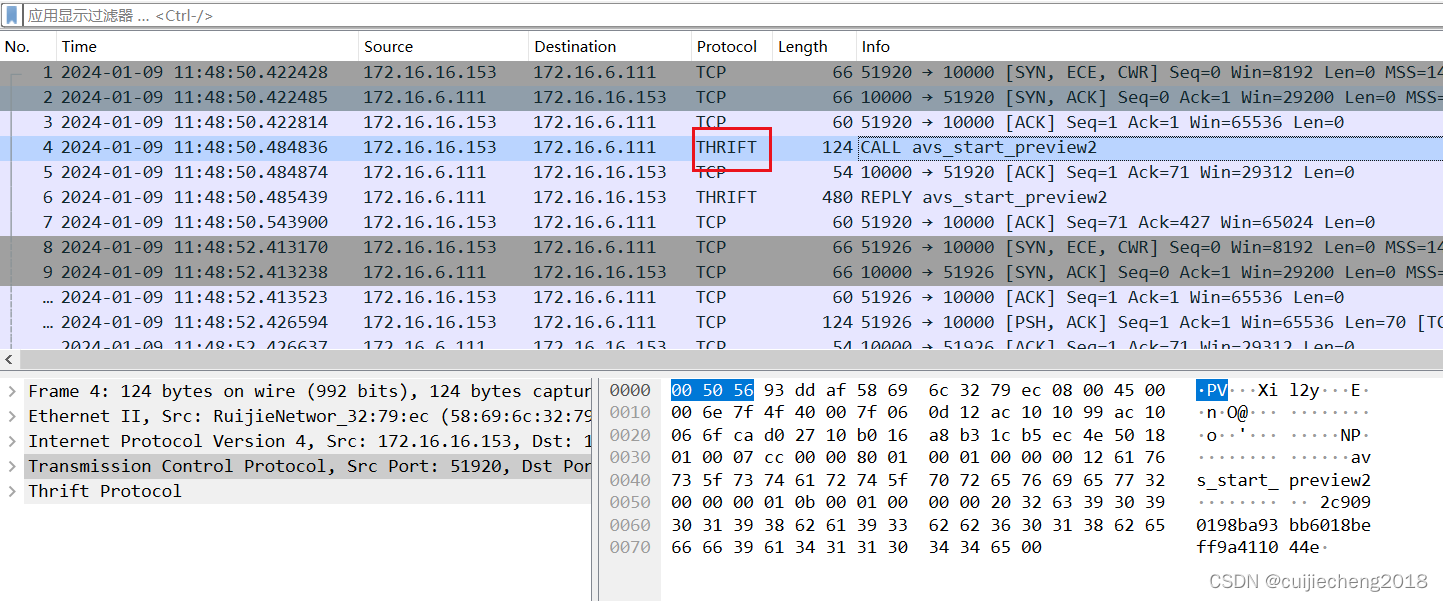
Task: Sort packets by the Time column
Action: coord(78,46)
